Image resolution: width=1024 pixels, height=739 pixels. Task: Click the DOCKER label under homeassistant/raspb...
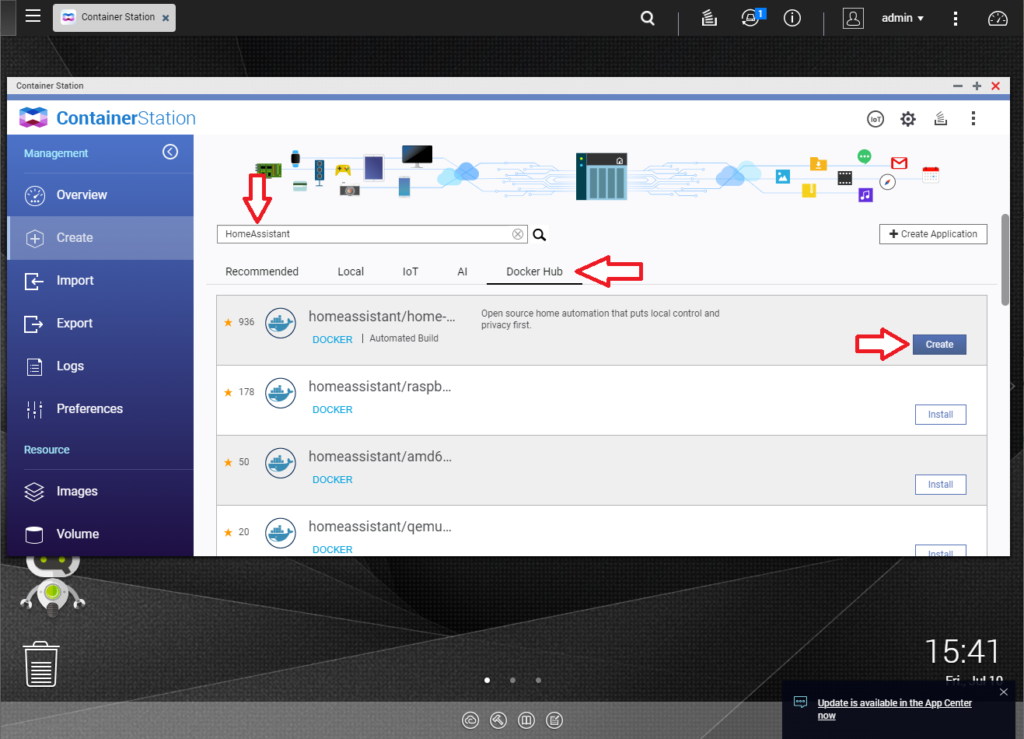332,409
